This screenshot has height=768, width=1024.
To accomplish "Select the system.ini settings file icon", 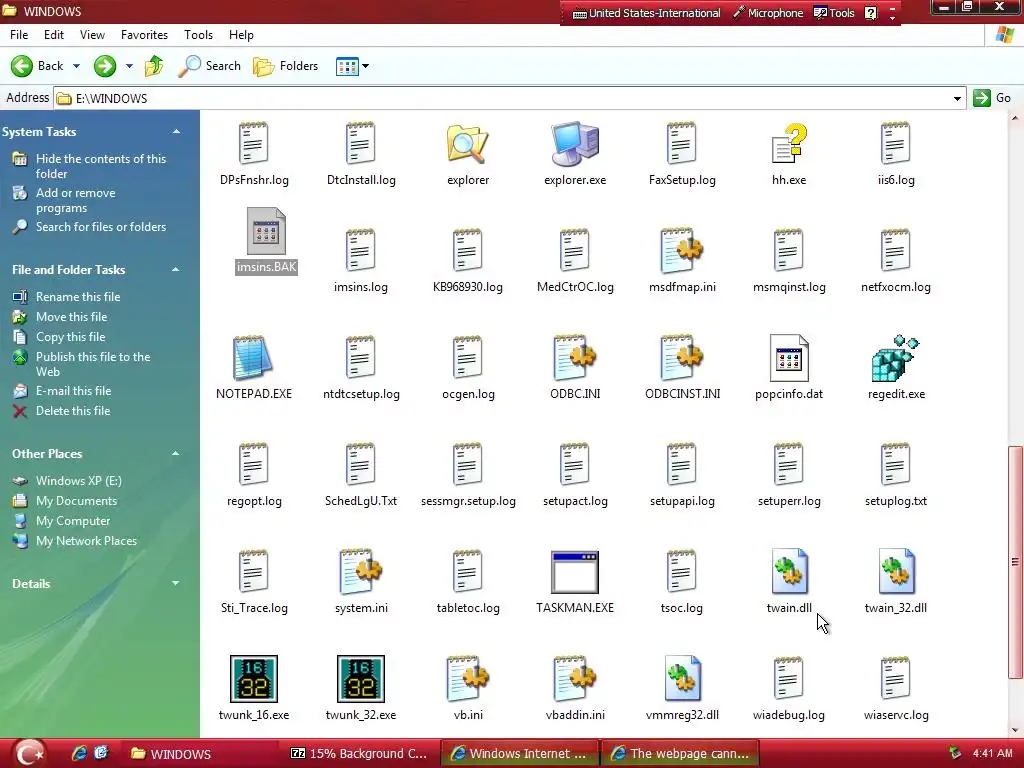I will coord(360,572).
